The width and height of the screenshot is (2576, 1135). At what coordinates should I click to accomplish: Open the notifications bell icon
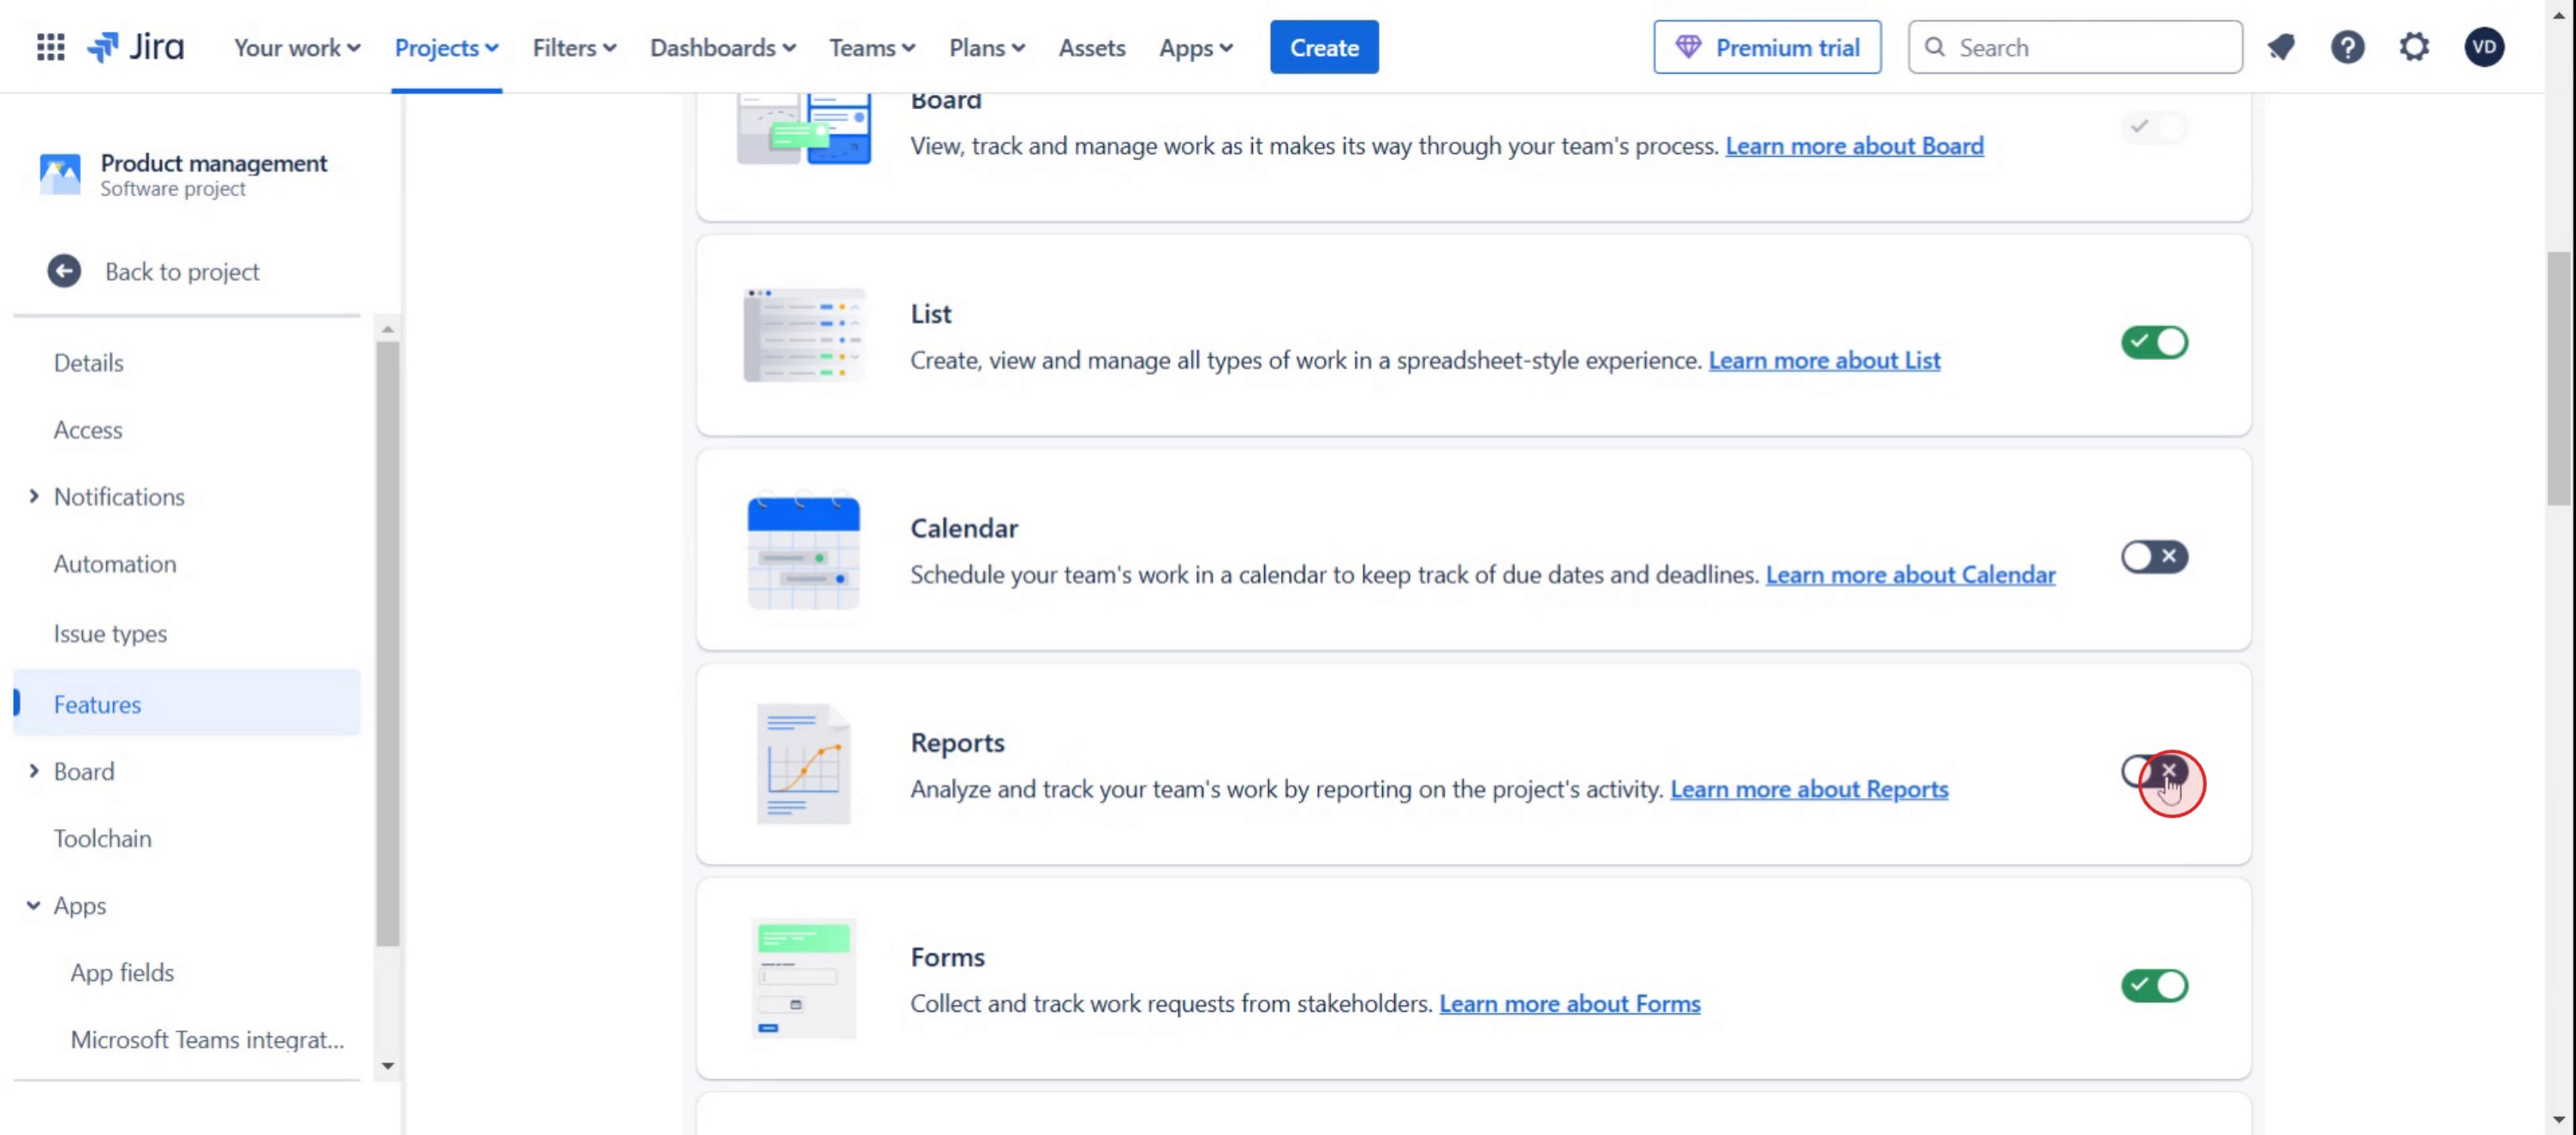tap(2281, 47)
